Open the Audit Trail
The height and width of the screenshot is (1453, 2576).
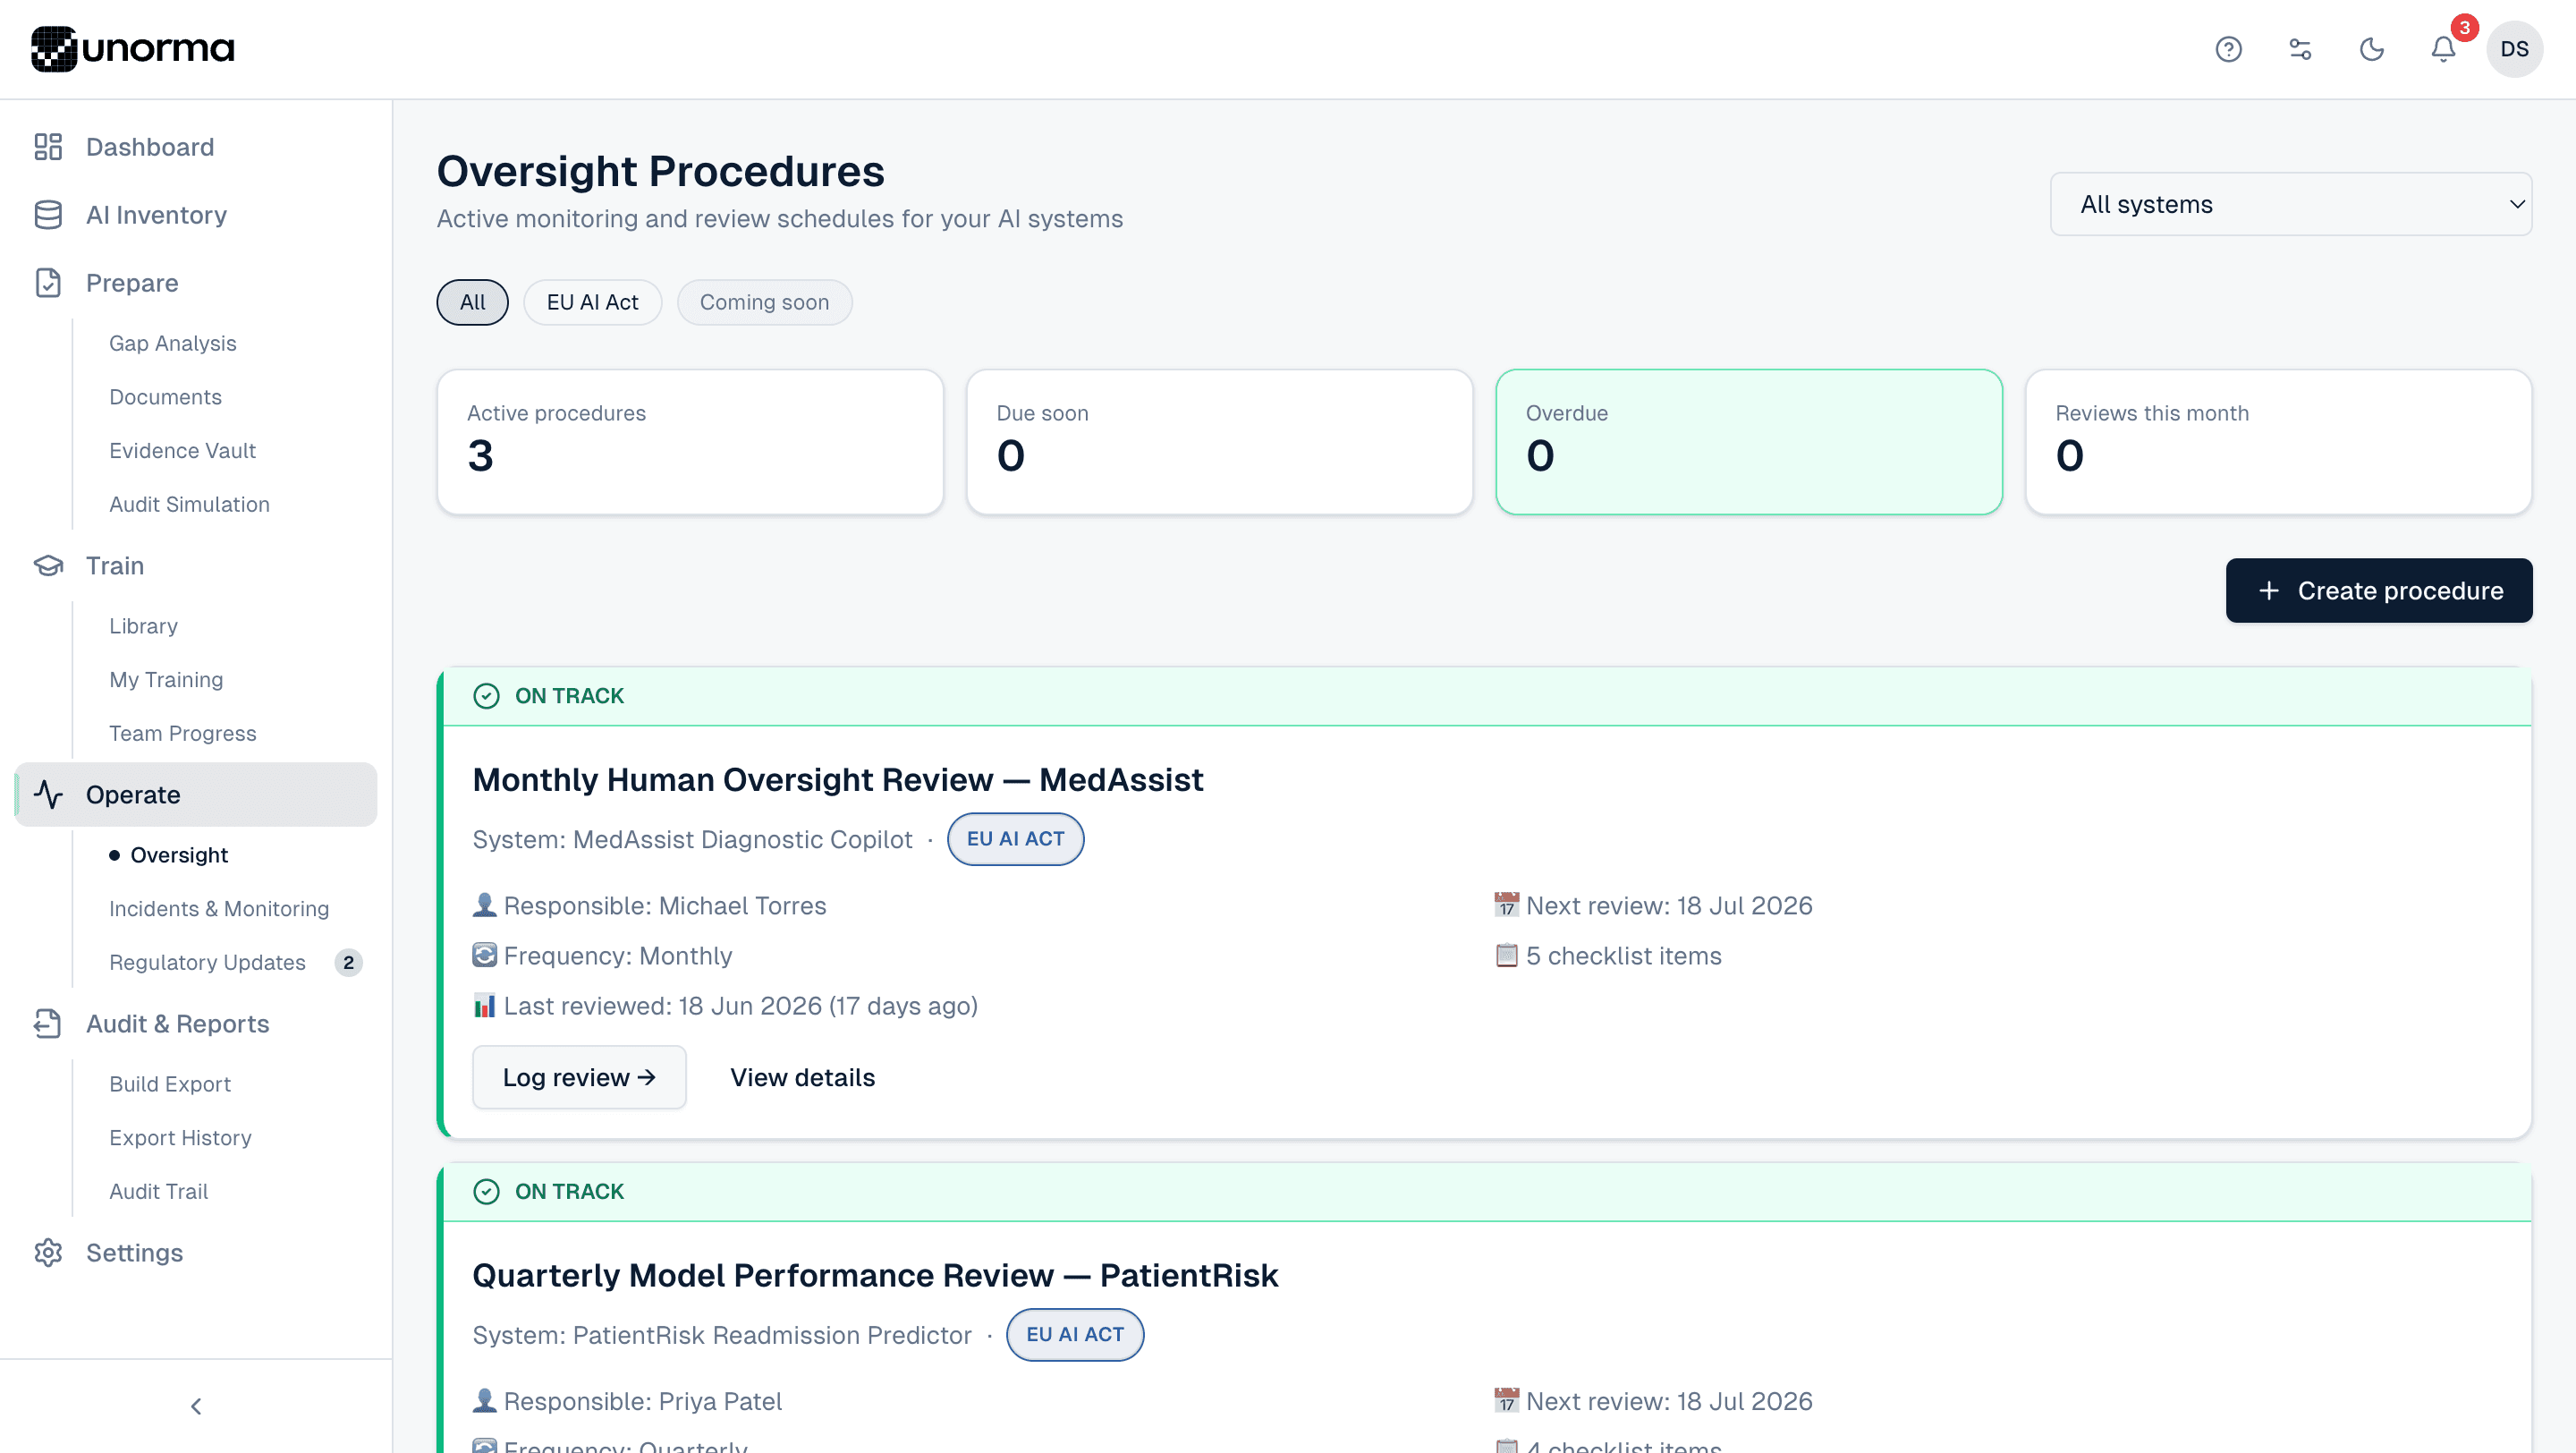click(158, 1192)
